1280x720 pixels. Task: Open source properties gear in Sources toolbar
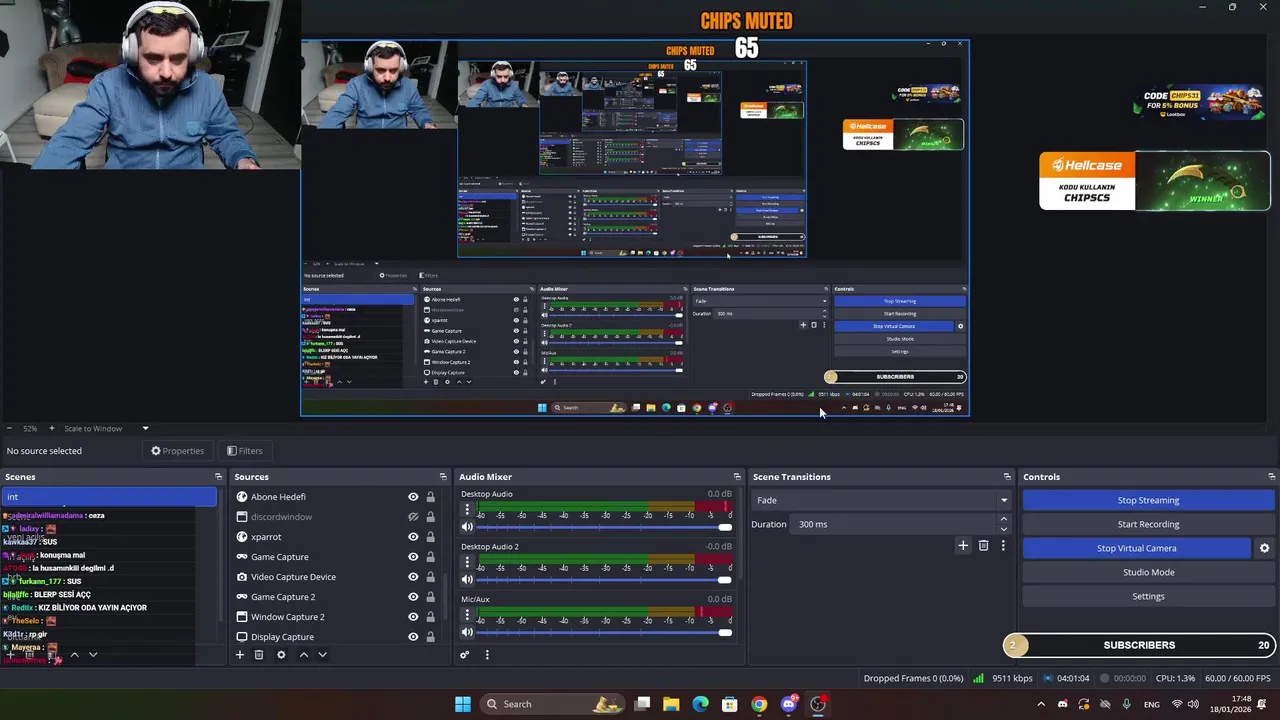281,655
